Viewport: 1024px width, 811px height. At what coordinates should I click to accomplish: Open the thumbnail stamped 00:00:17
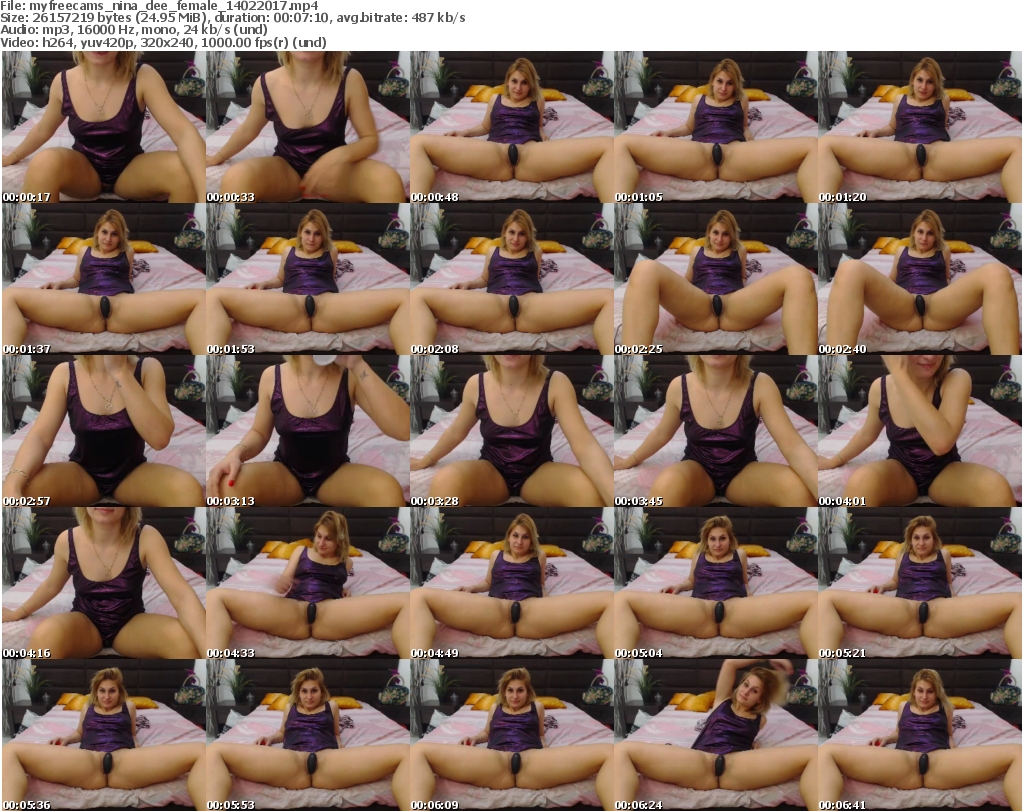104,127
